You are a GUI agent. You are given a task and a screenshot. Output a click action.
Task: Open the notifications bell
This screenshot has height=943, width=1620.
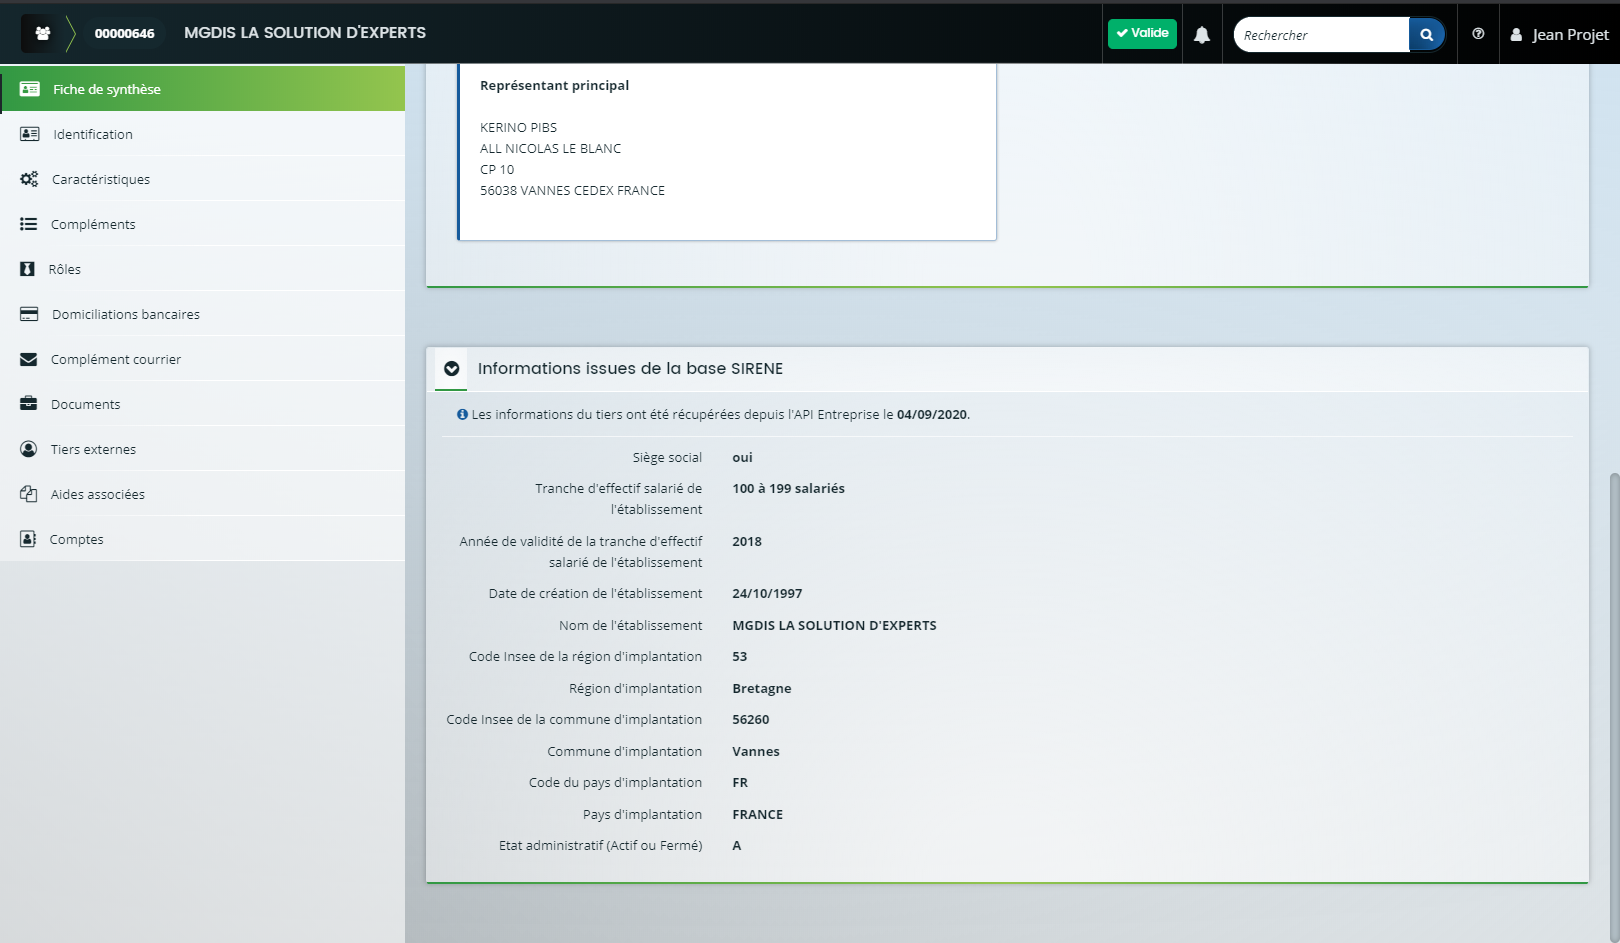coord(1202,35)
